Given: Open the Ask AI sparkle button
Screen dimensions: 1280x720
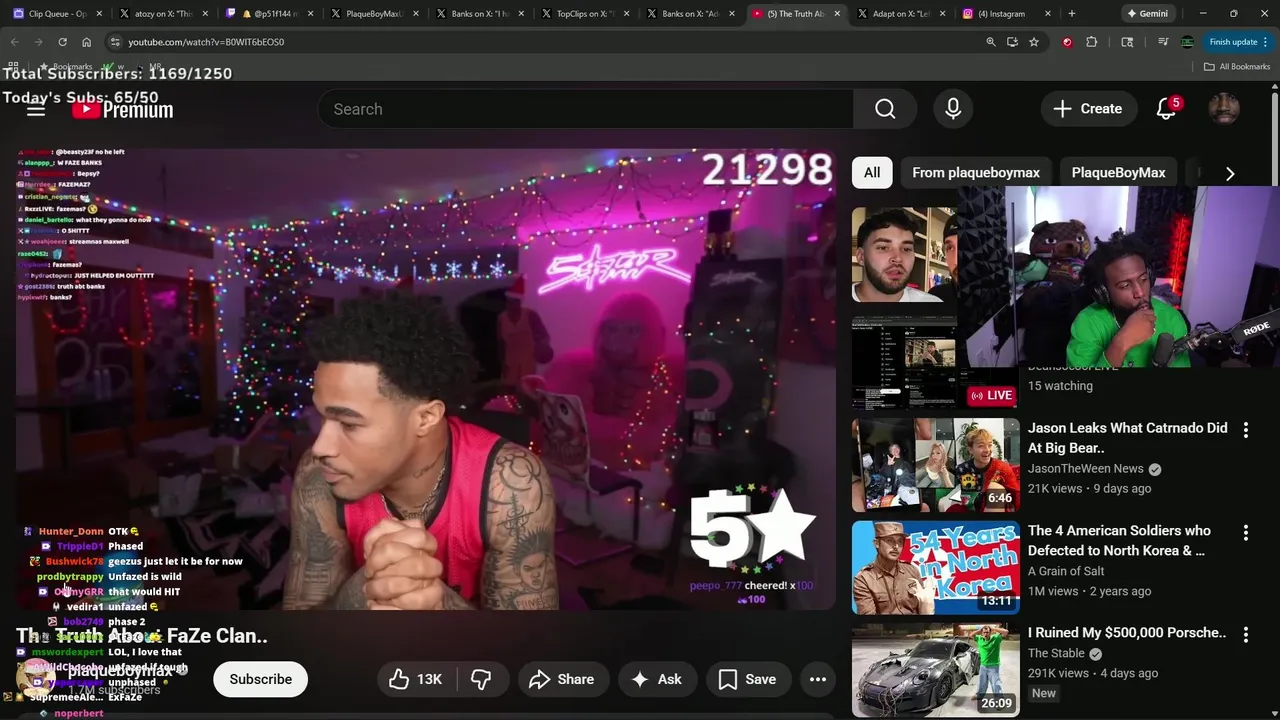Looking at the screenshot, I should pyautogui.click(x=656, y=679).
